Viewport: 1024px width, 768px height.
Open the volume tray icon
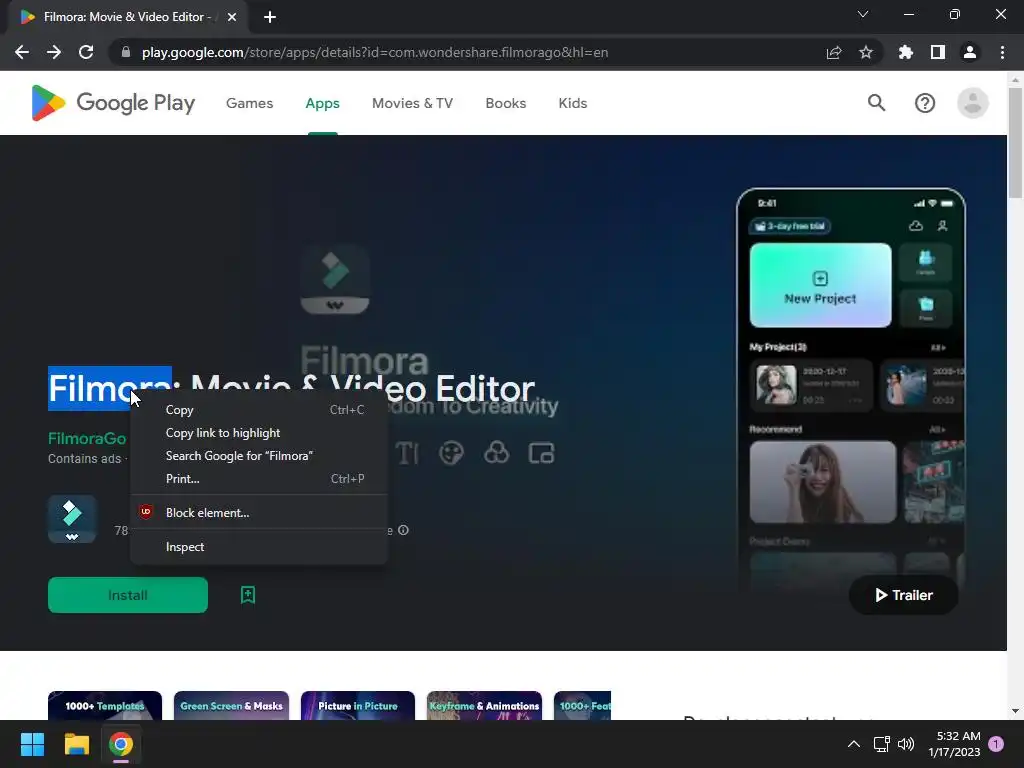tap(906, 744)
